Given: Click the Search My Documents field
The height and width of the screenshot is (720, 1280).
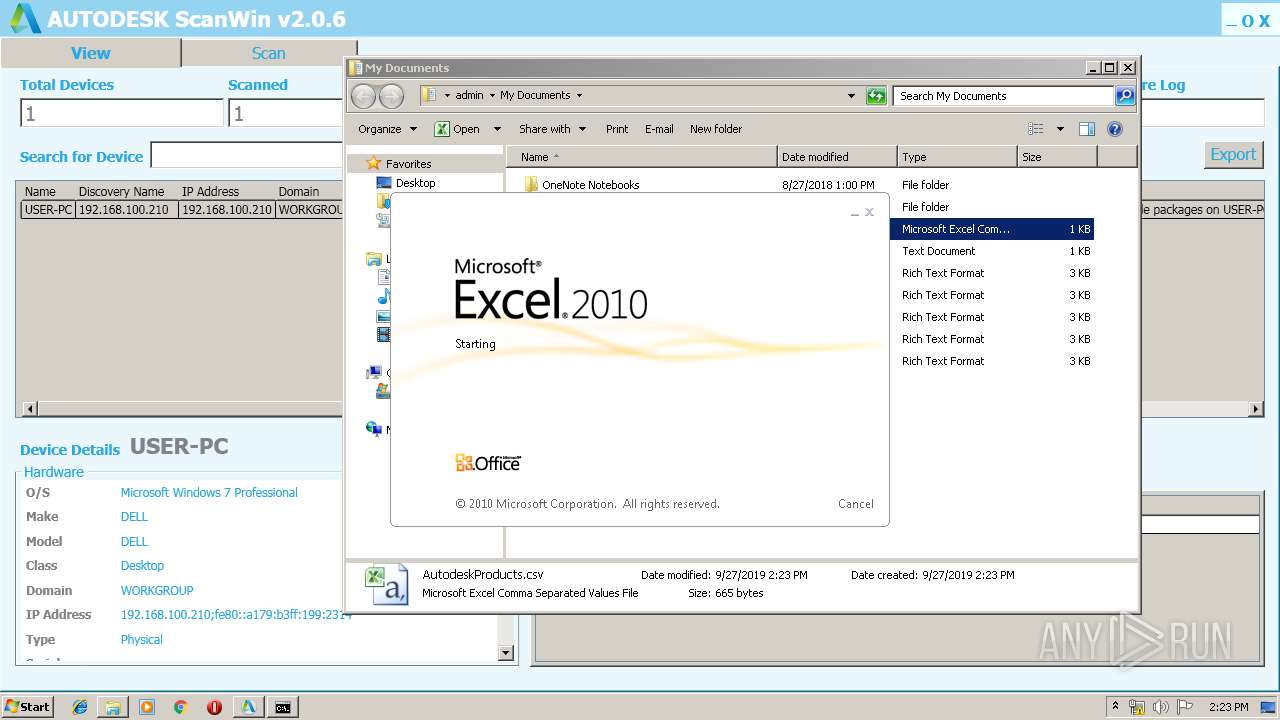Looking at the screenshot, I should click(1003, 96).
